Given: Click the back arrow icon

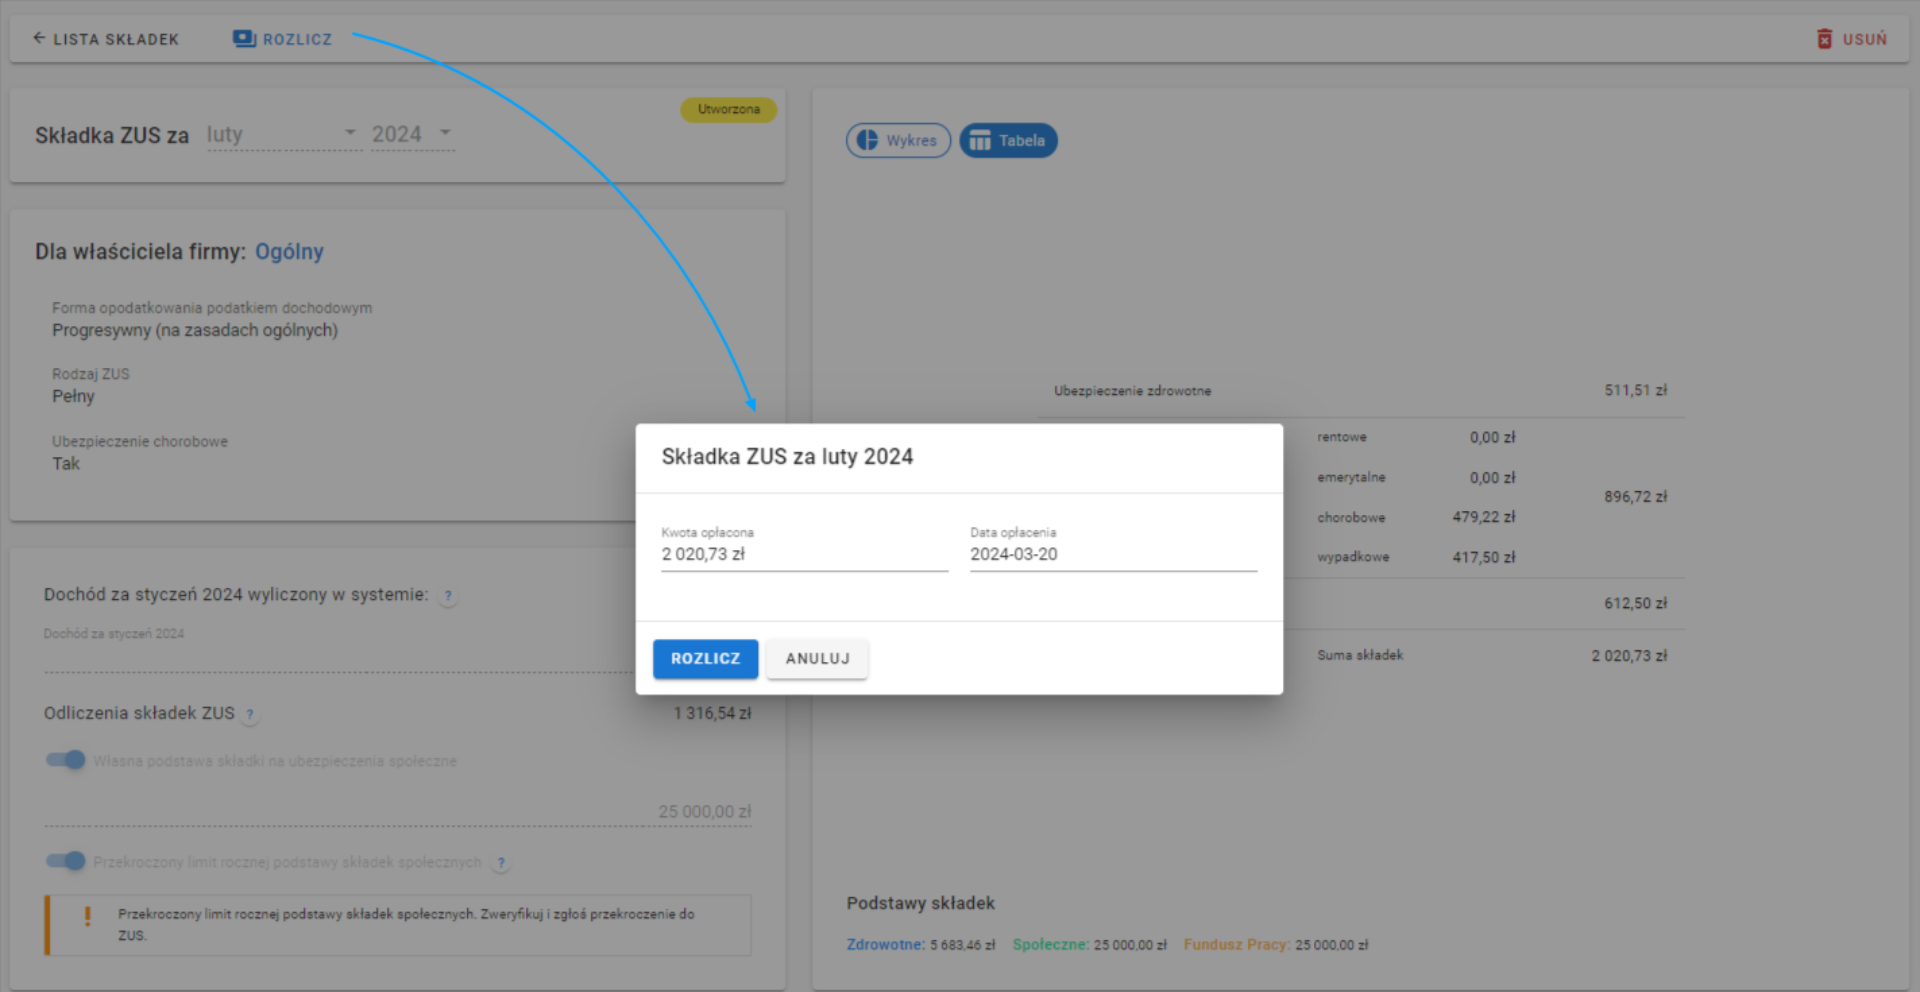Looking at the screenshot, I should coord(39,38).
